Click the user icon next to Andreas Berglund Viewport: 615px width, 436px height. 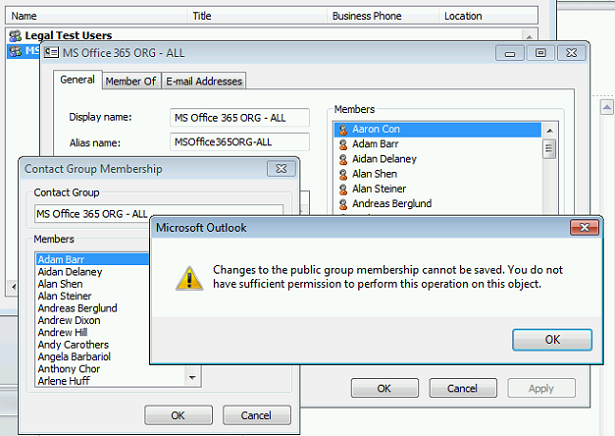click(x=343, y=204)
